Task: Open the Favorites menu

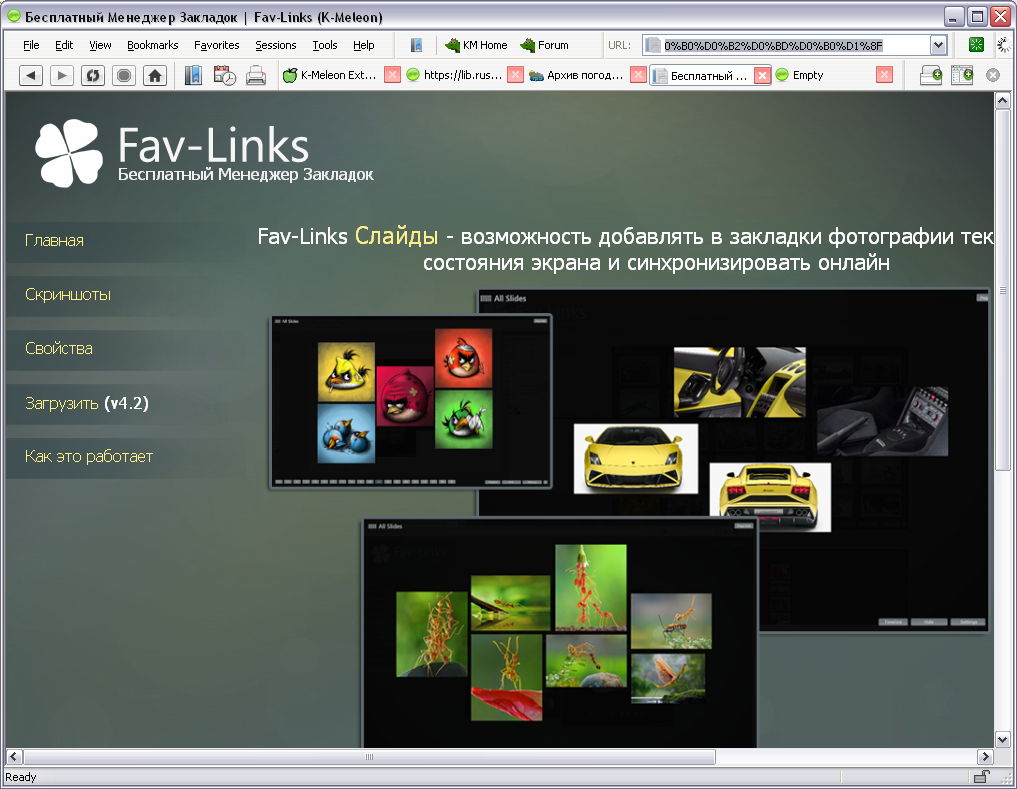Action: pos(217,45)
